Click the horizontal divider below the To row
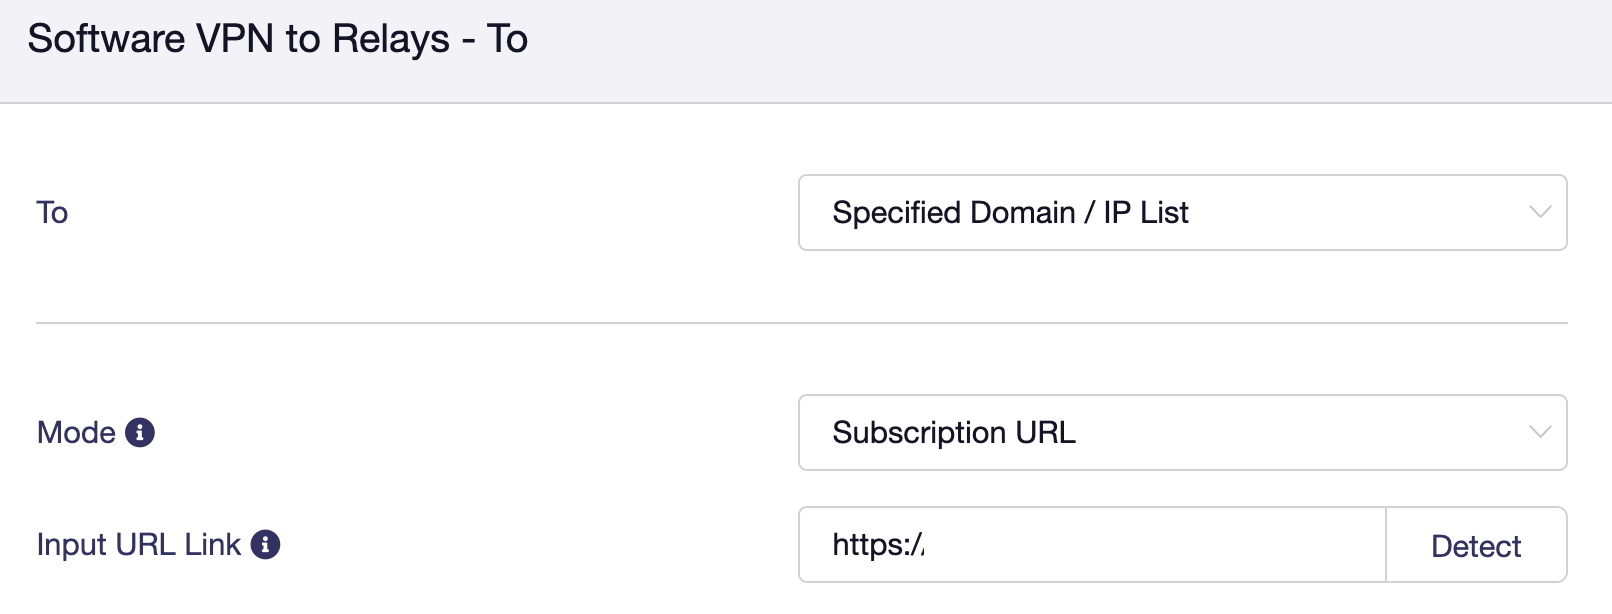This screenshot has height=614, width=1612. (x=801, y=323)
